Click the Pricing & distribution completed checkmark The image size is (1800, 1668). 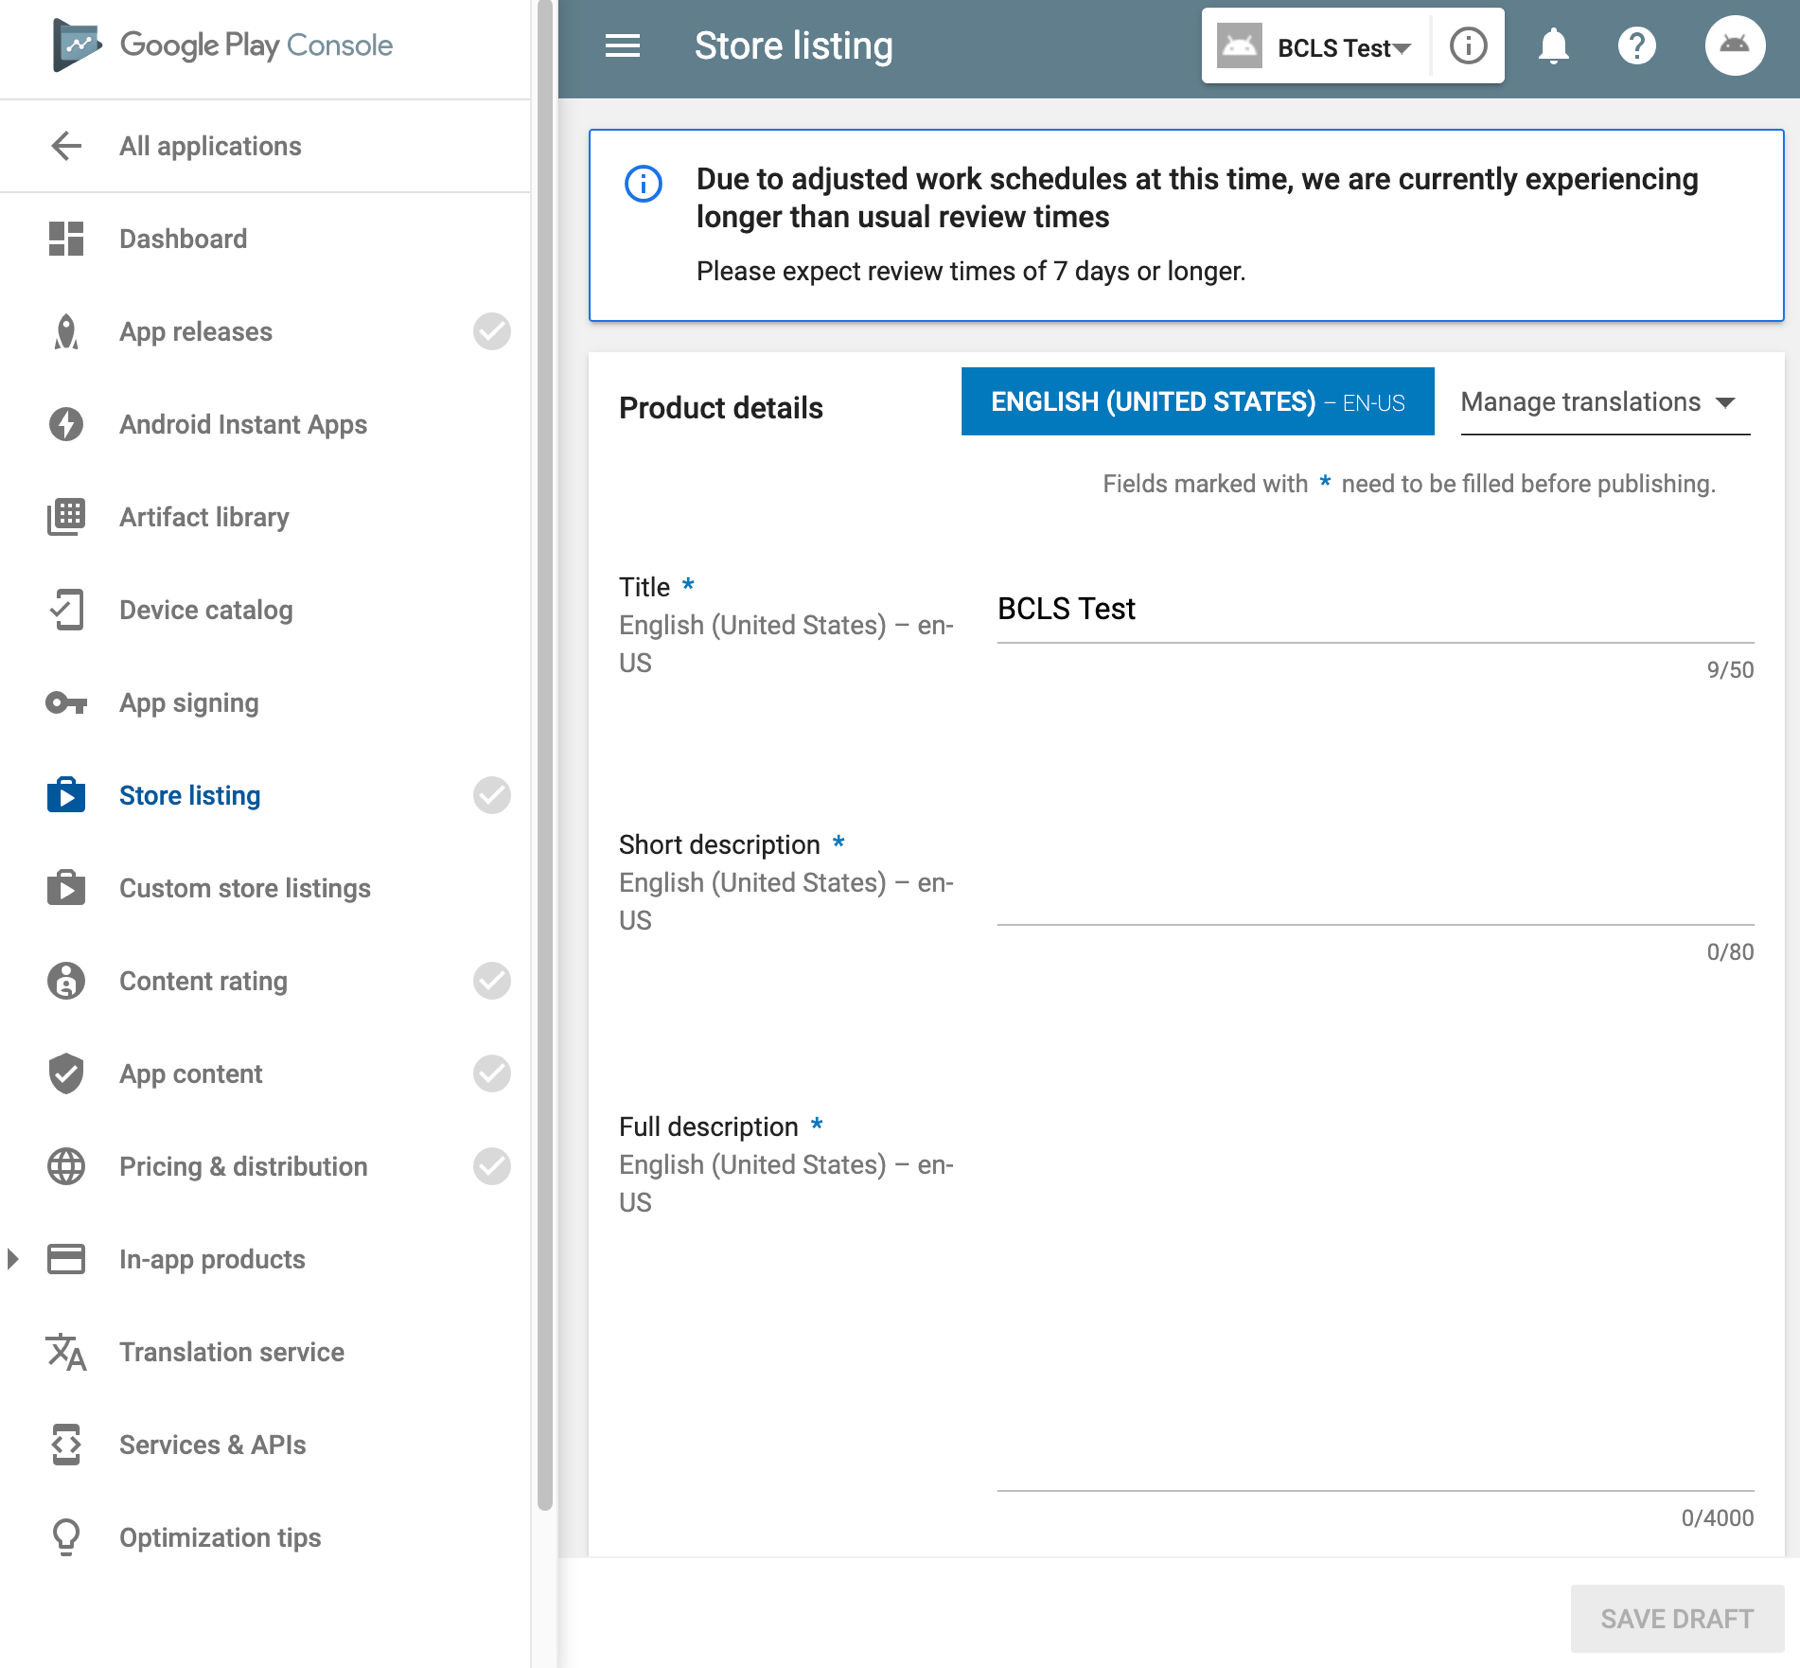(492, 1166)
